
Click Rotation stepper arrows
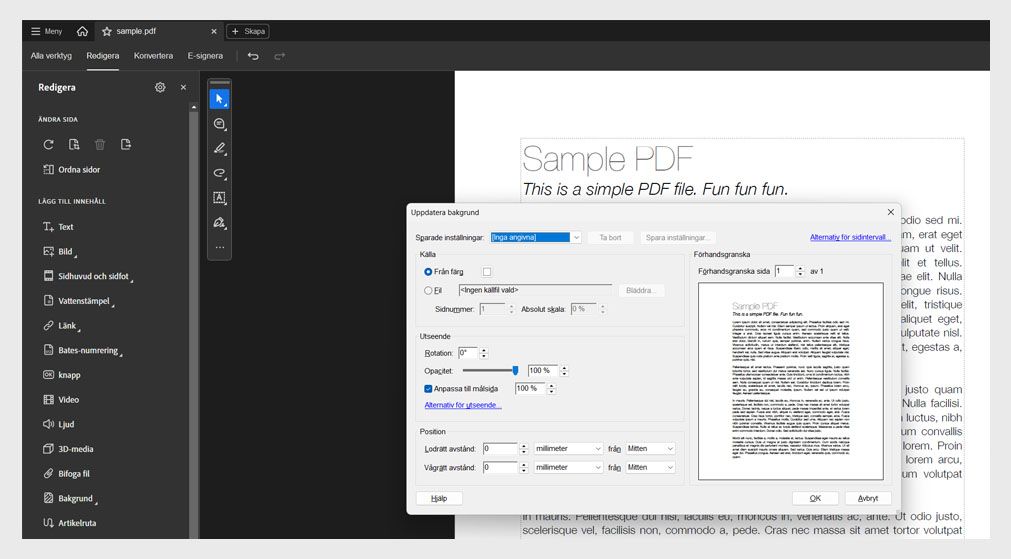point(484,353)
